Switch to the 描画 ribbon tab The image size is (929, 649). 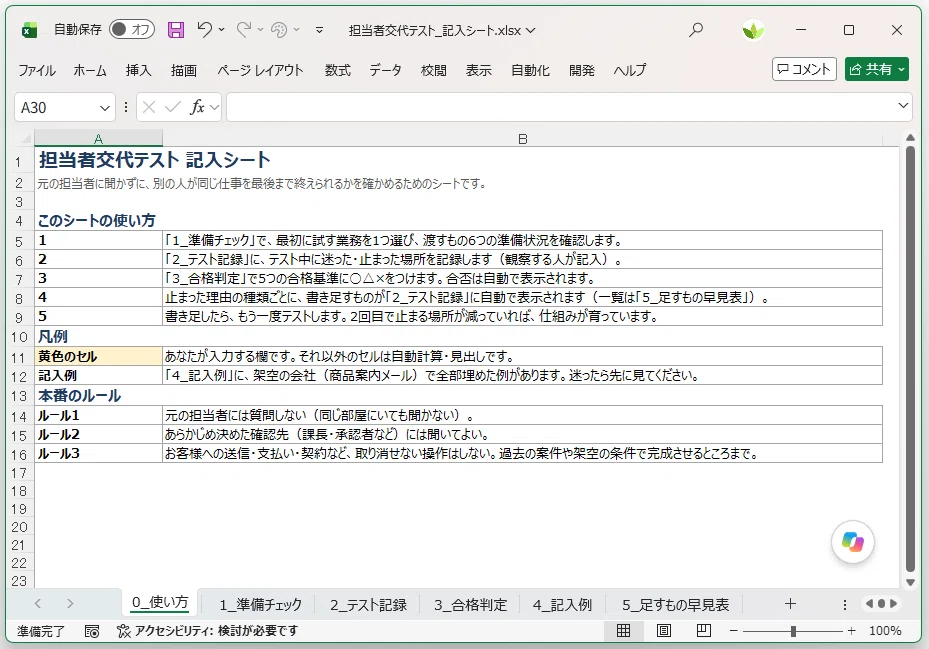(x=184, y=70)
